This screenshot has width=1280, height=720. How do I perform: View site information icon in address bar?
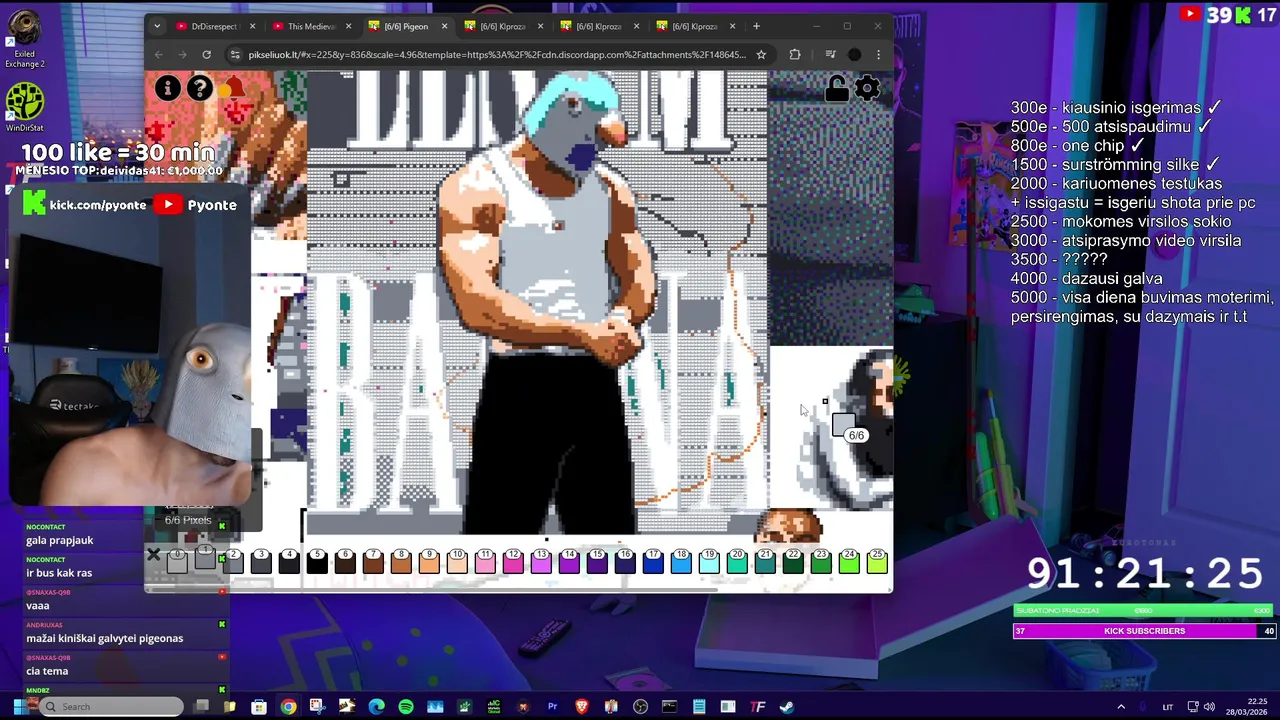[235, 54]
